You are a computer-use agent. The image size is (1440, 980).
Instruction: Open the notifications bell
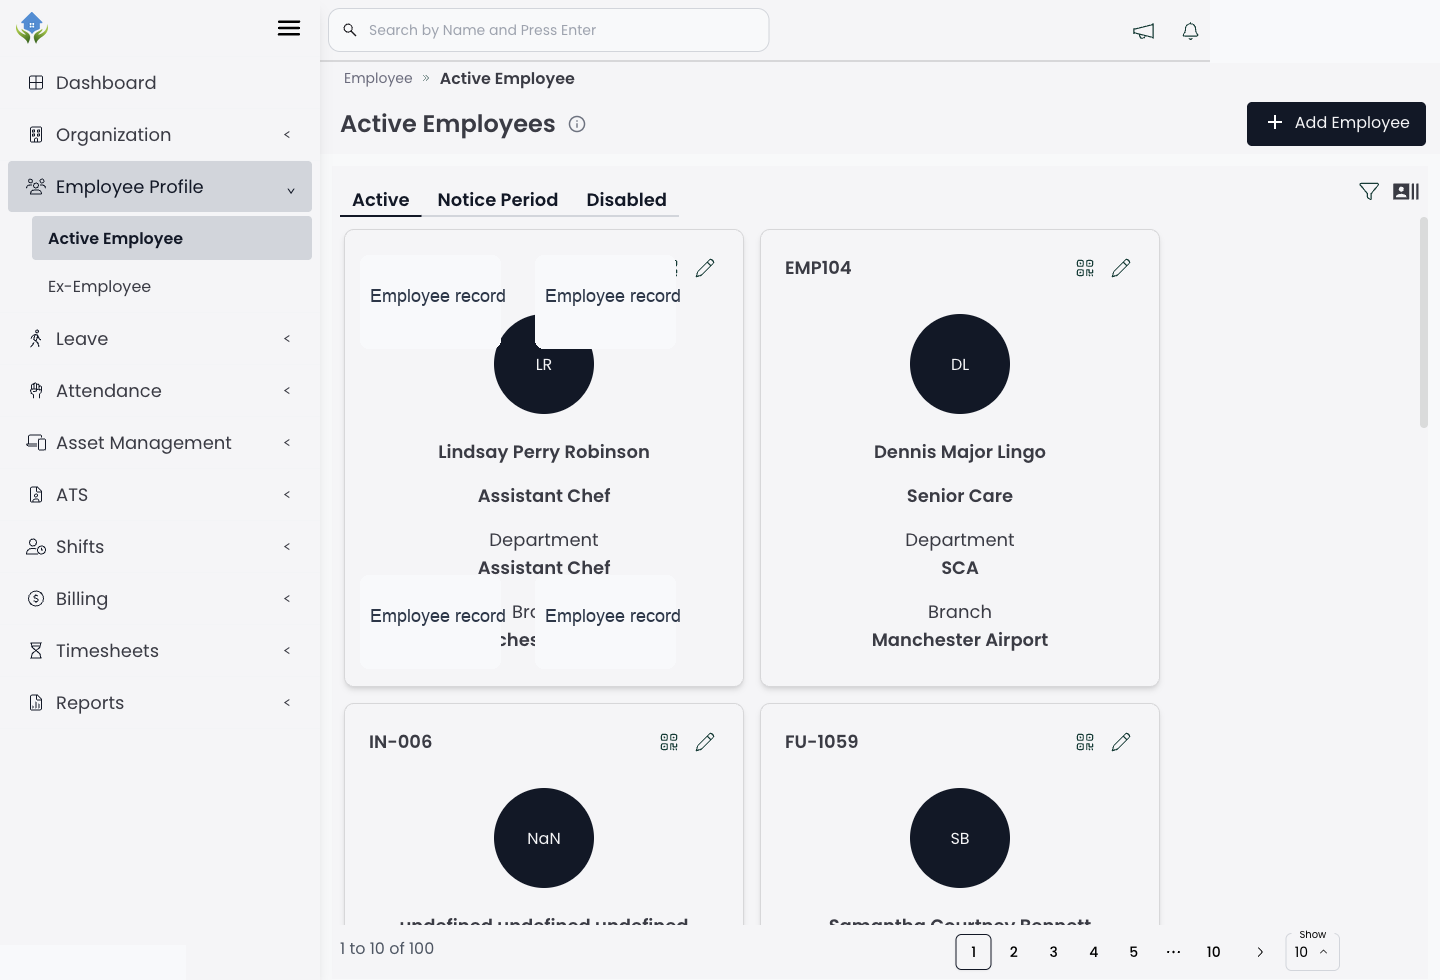(1190, 31)
